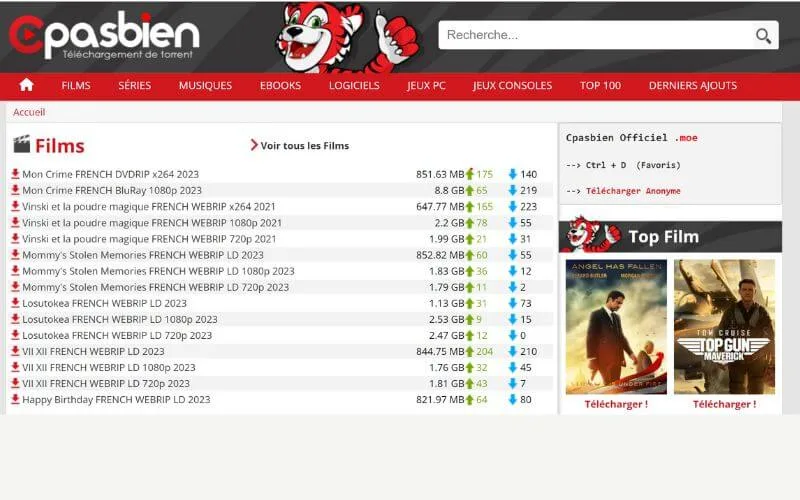
Task: Click the 851.63 MB size value
Action: pos(440,174)
